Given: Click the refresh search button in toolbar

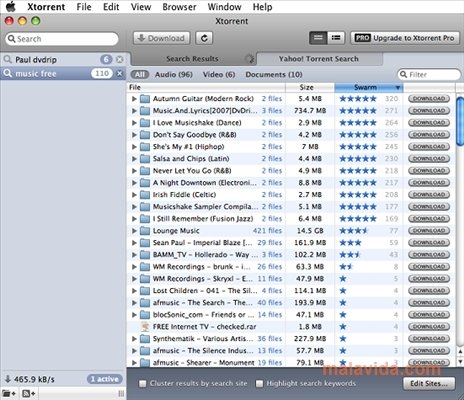Looking at the screenshot, I should point(204,38).
